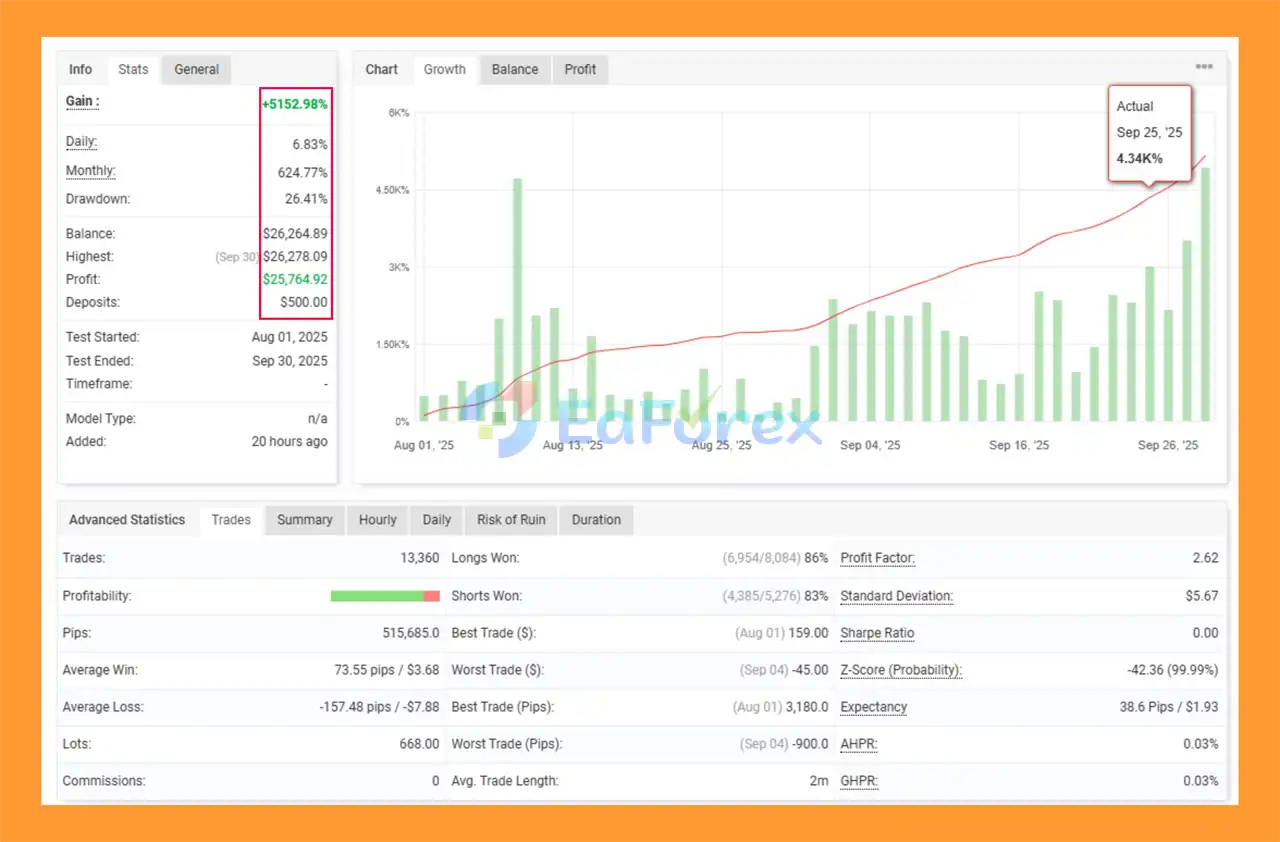Open the Trades statistics tab
The image size is (1280, 842).
(x=231, y=520)
